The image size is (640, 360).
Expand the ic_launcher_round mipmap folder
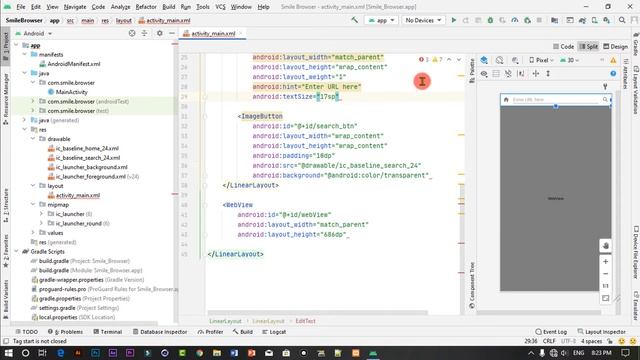tap(41, 223)
